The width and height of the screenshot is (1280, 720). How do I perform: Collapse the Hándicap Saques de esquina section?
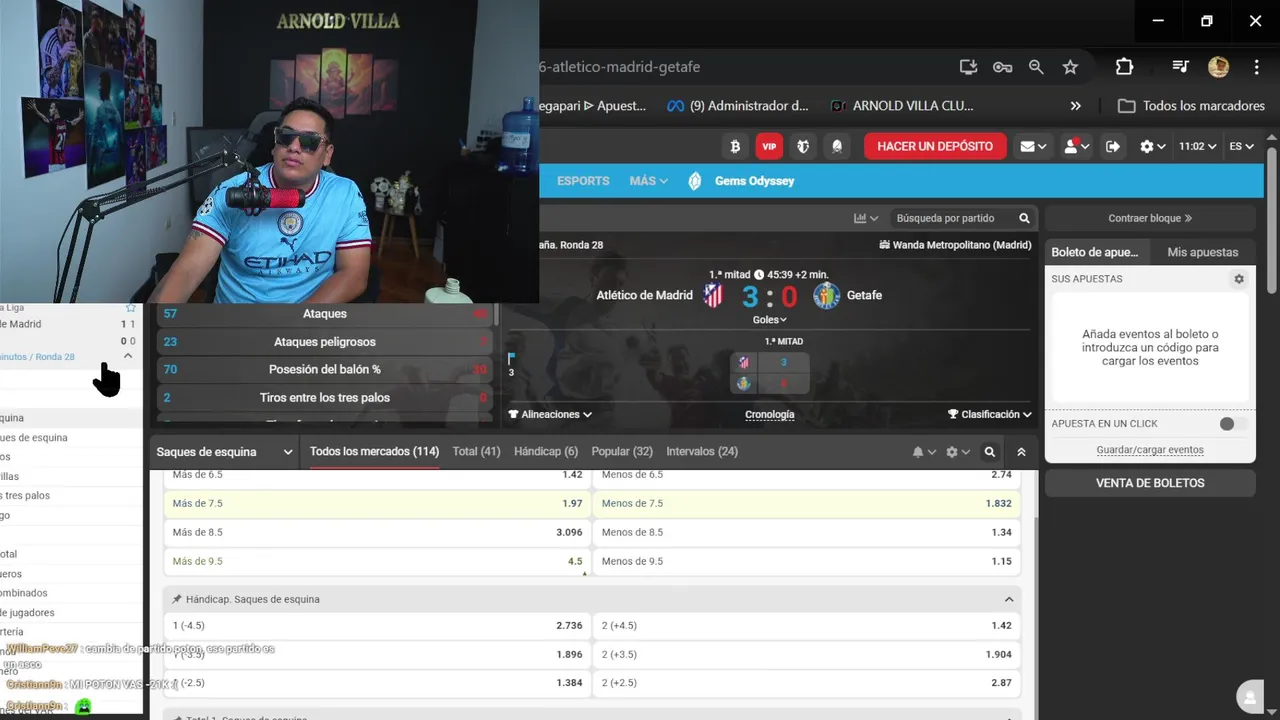coord(1009,599)
